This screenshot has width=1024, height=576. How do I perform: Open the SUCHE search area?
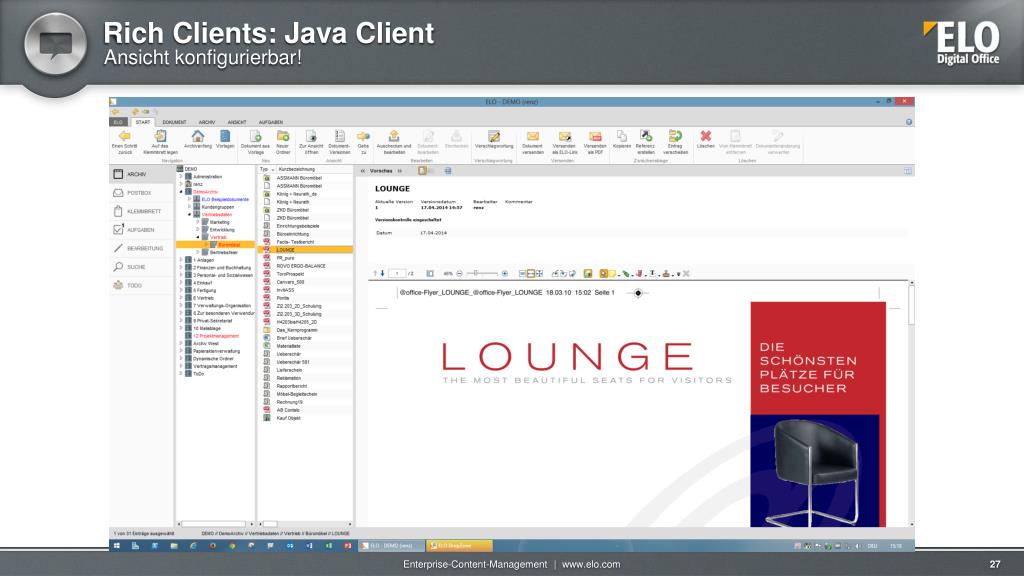[136, 267]
